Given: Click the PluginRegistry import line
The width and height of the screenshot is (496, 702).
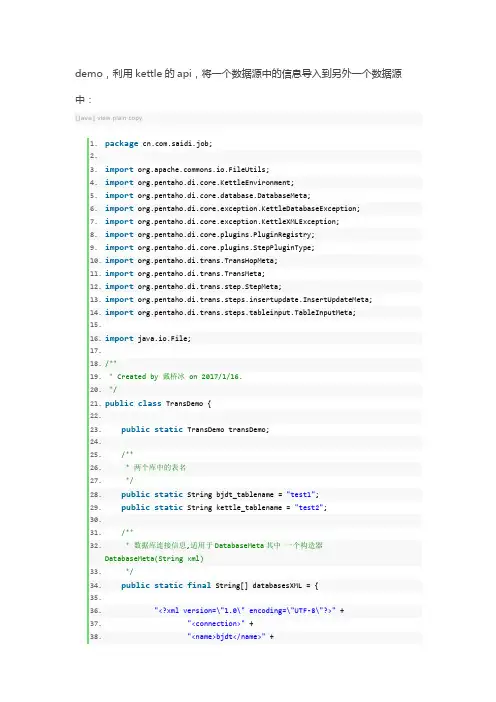Looking at the screenshot, I should coord(210,235).
